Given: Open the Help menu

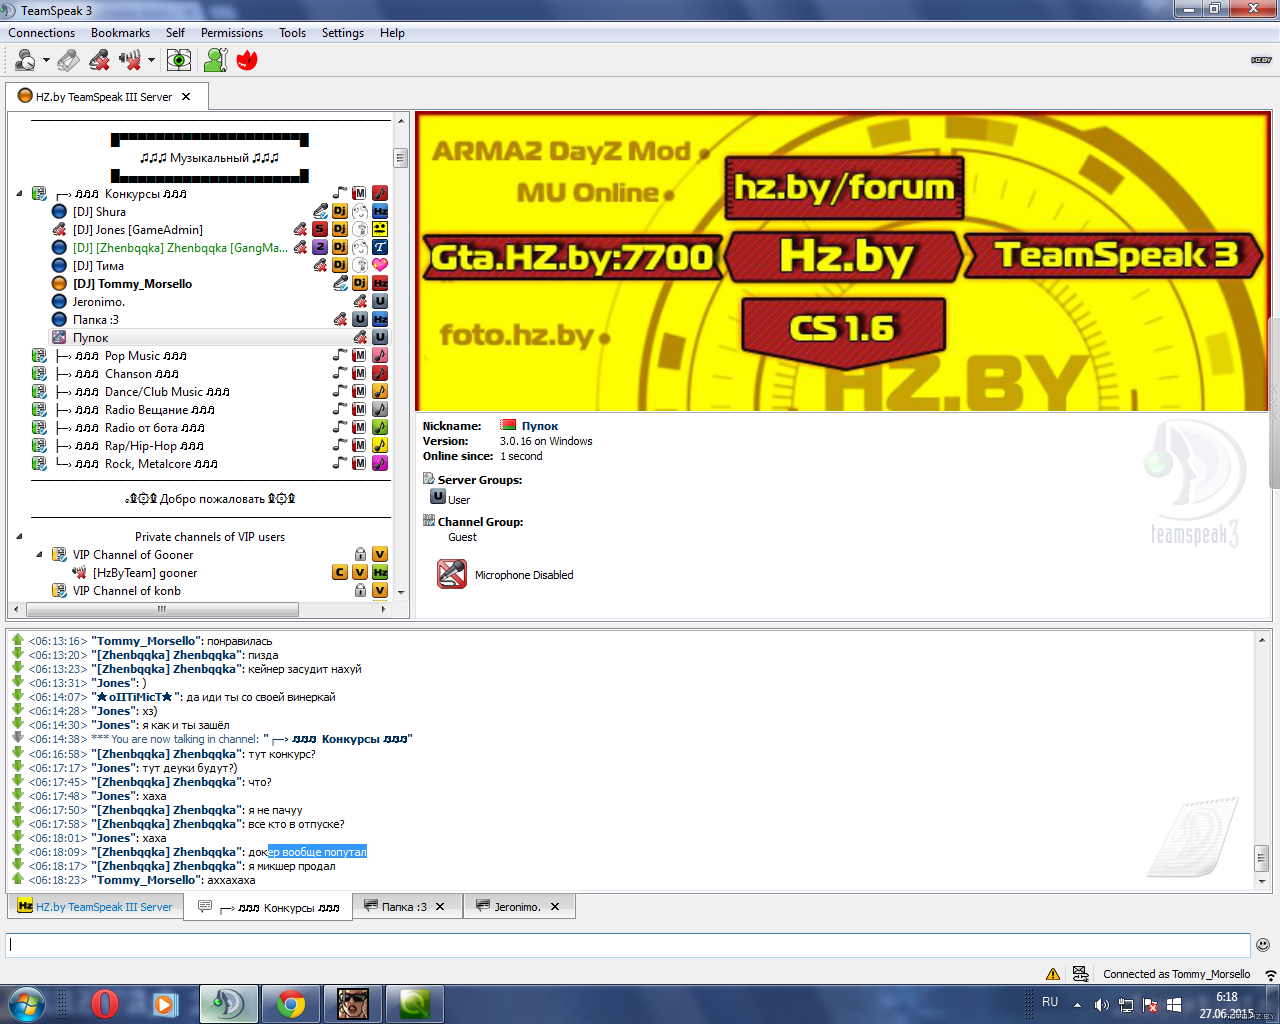Looking at the screenshot, I should pos(392,33).
